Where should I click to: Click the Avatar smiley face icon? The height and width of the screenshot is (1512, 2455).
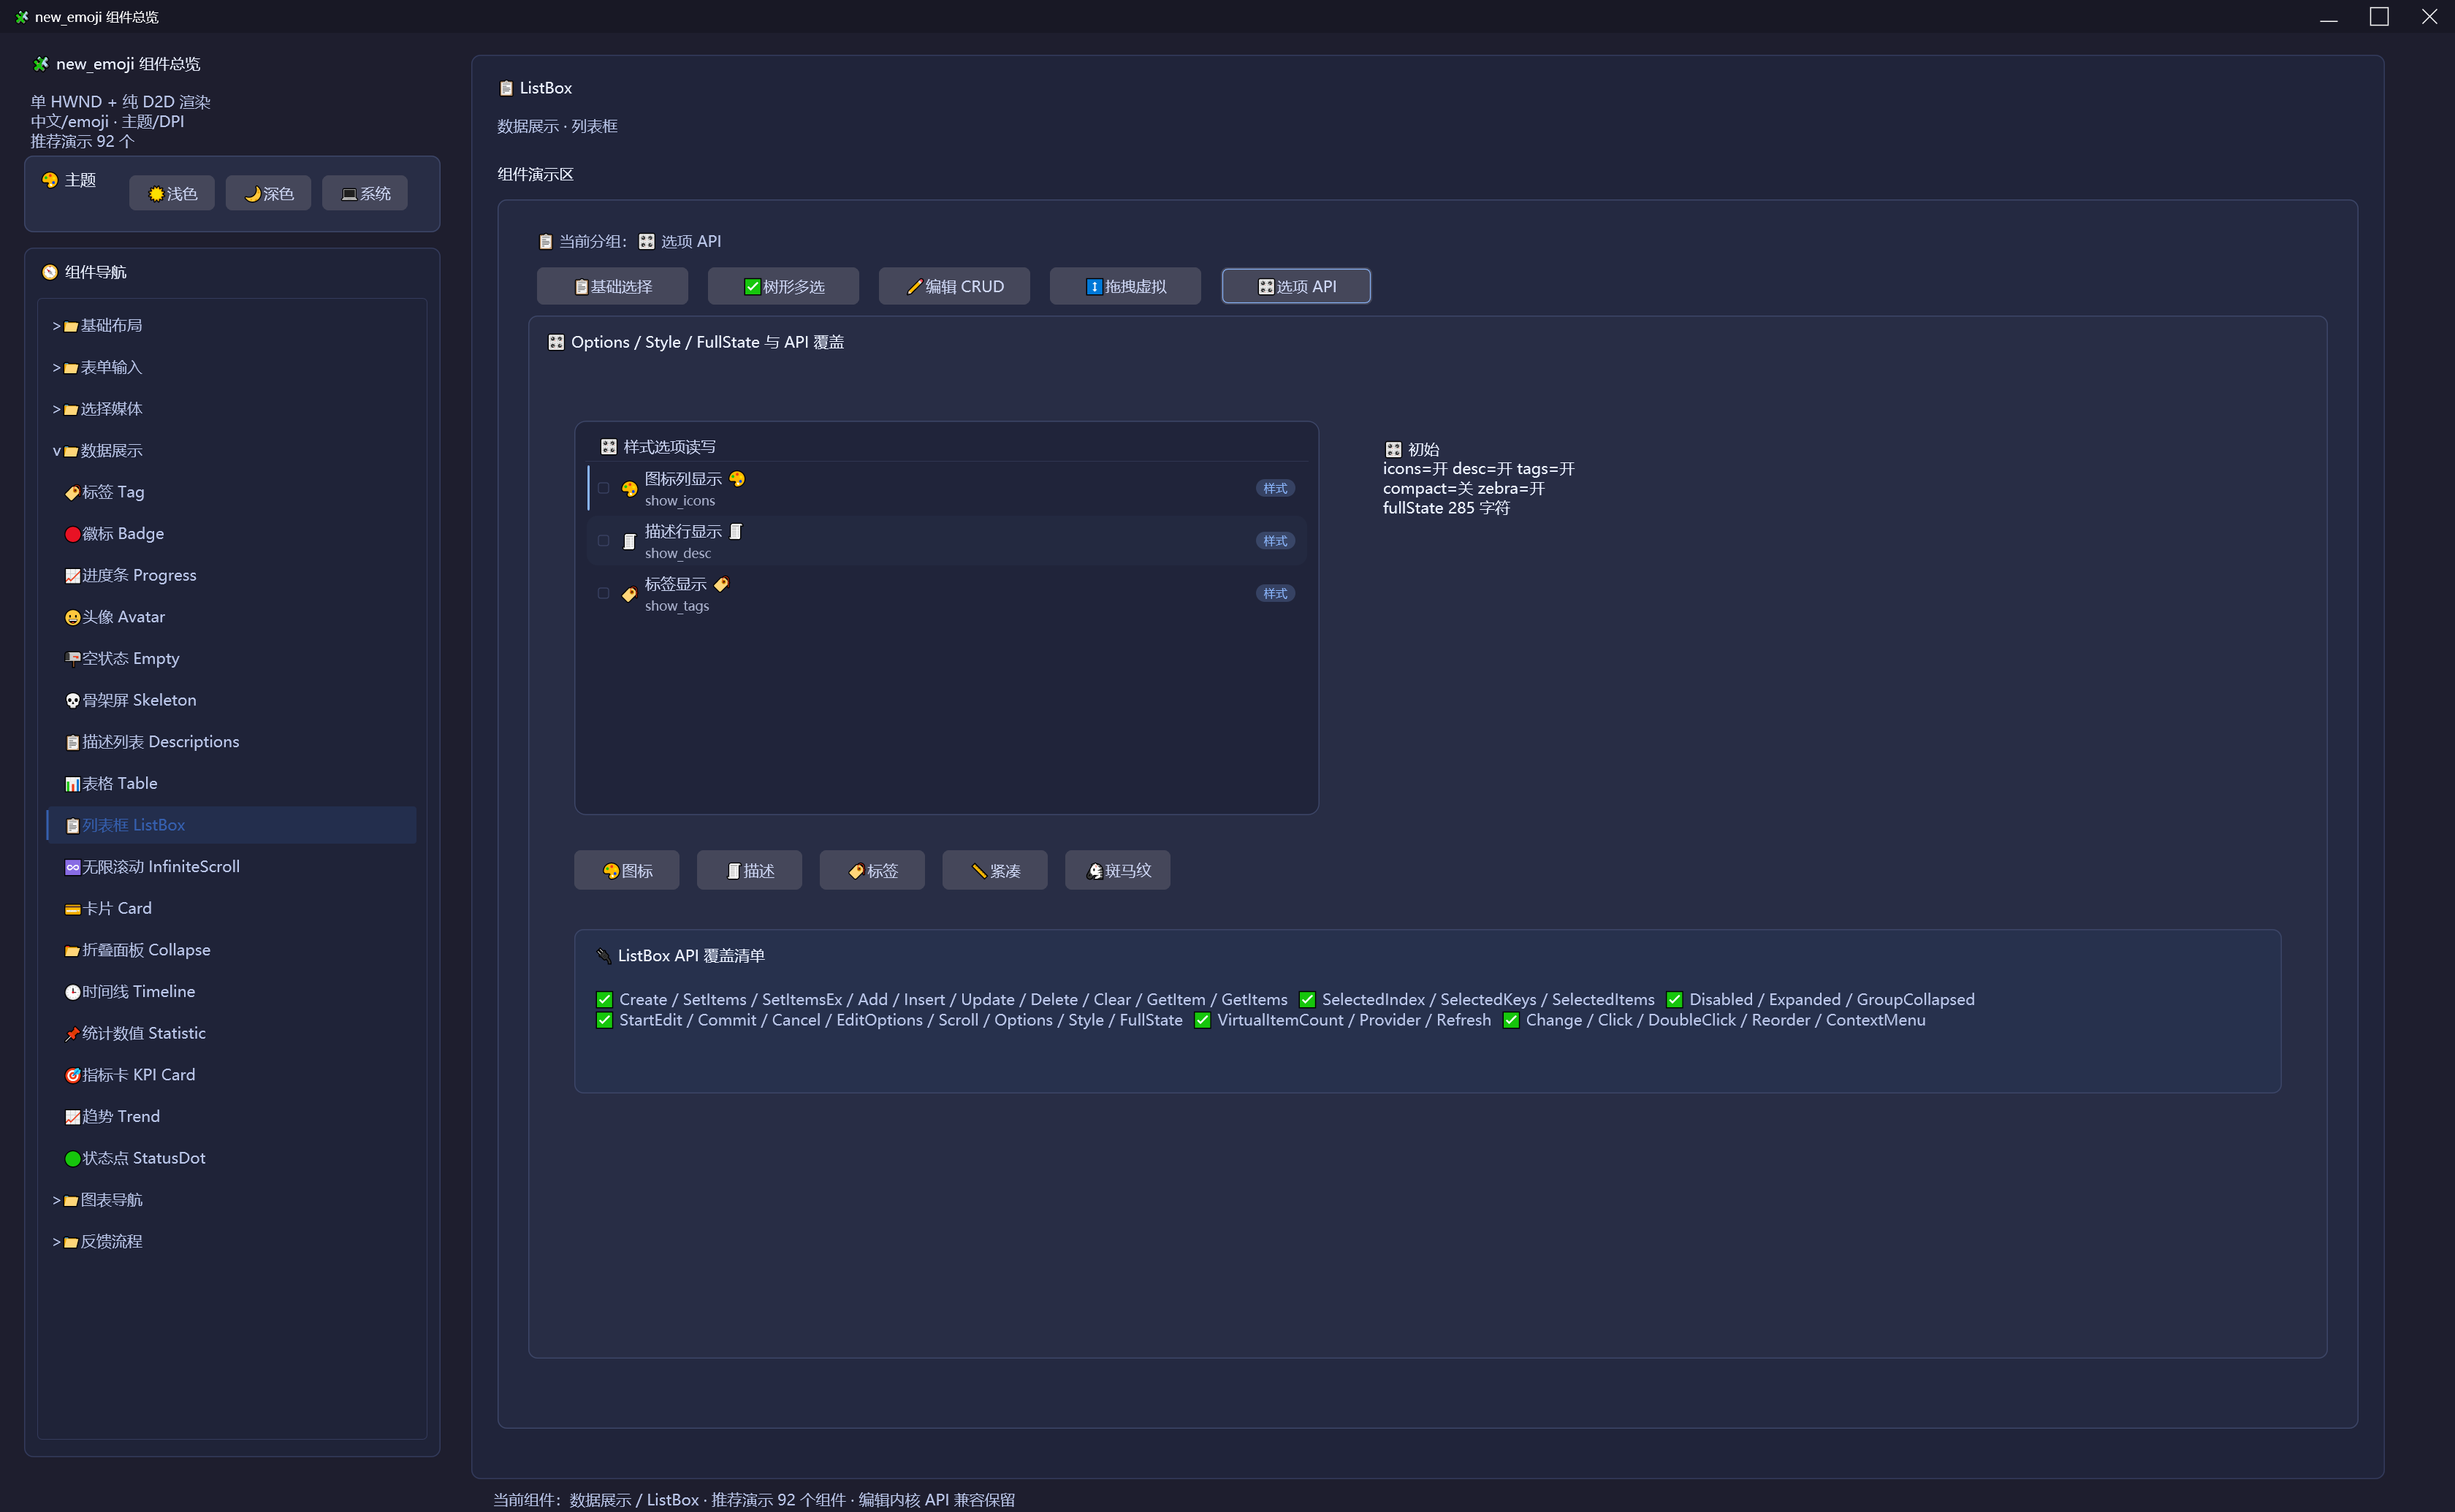point(72,618)
